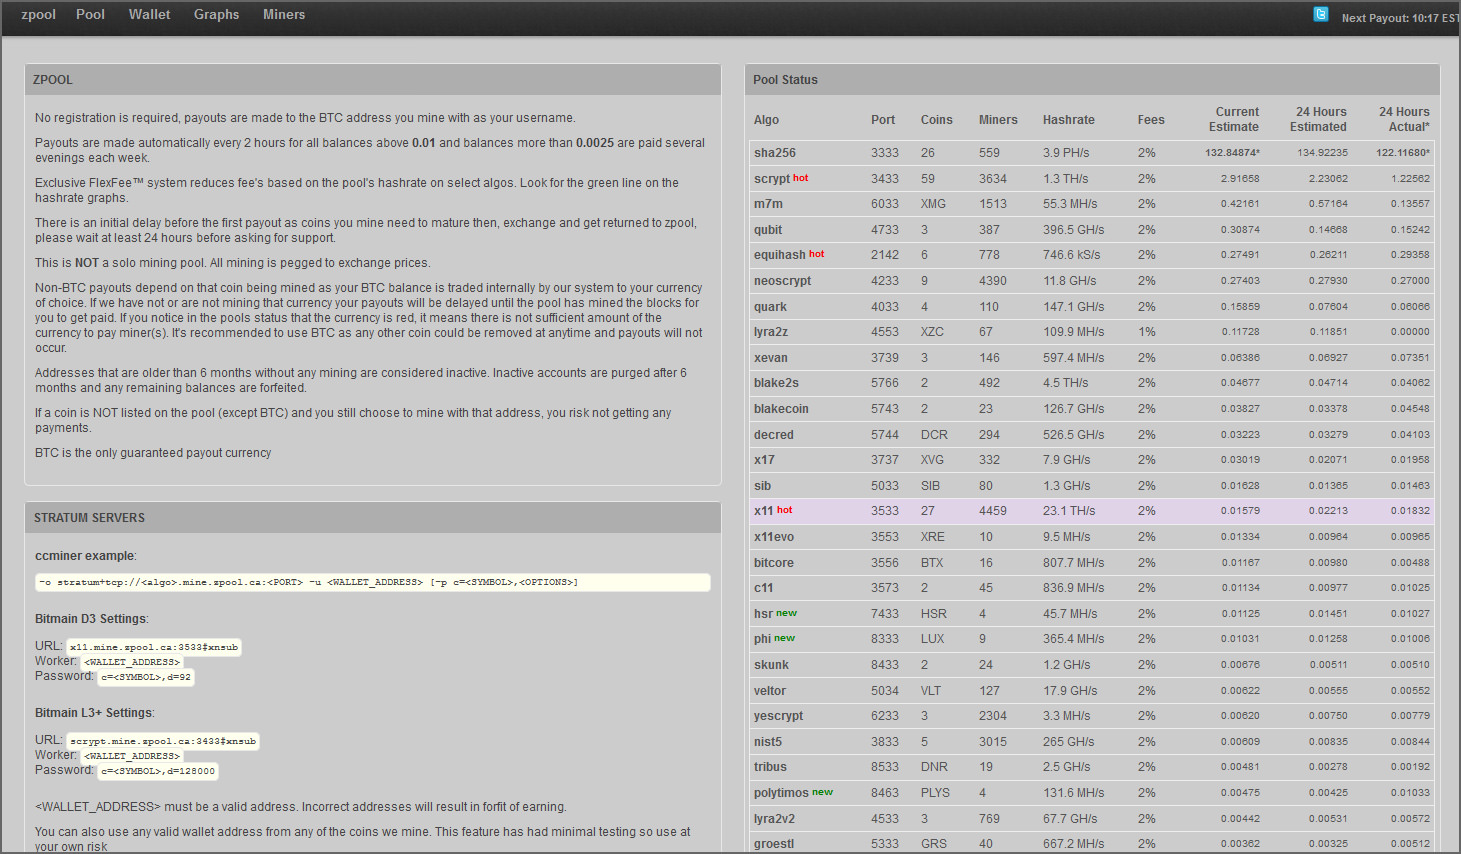Select the Bitmain L3+ URL value
The width and height of the screenshot is (1461, 854).
(x=163, y=741)
